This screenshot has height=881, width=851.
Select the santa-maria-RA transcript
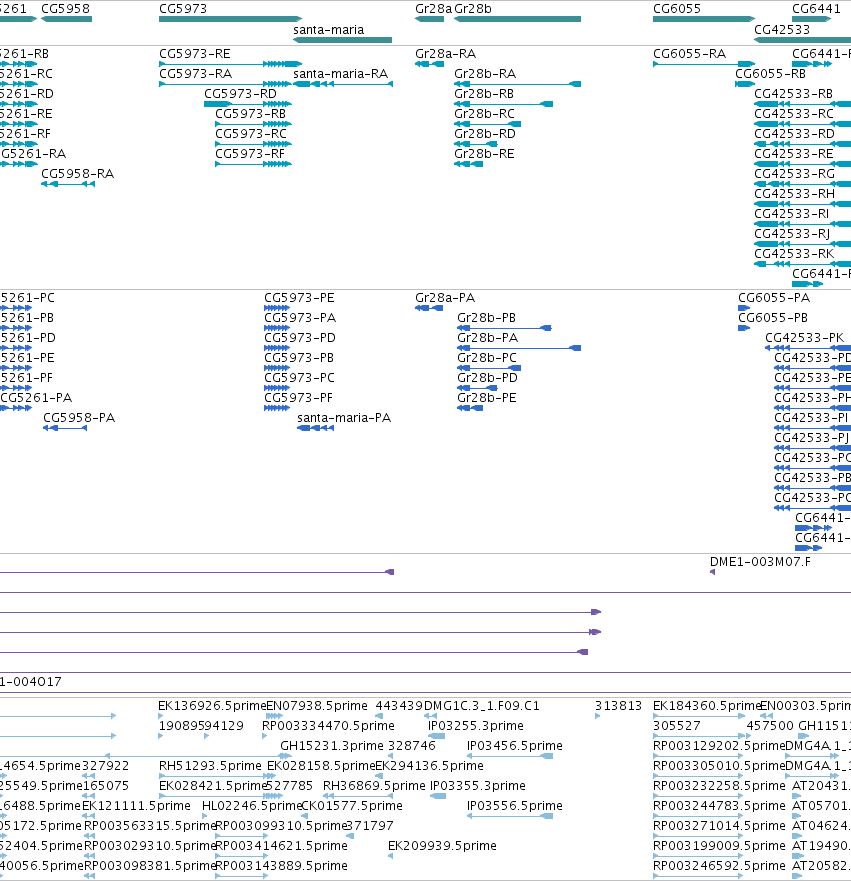pos(340,74)
